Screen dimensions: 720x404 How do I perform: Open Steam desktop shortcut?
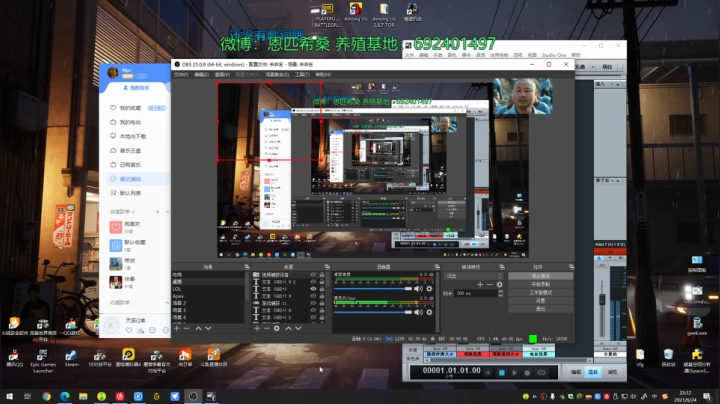click(x=71, y=358)
